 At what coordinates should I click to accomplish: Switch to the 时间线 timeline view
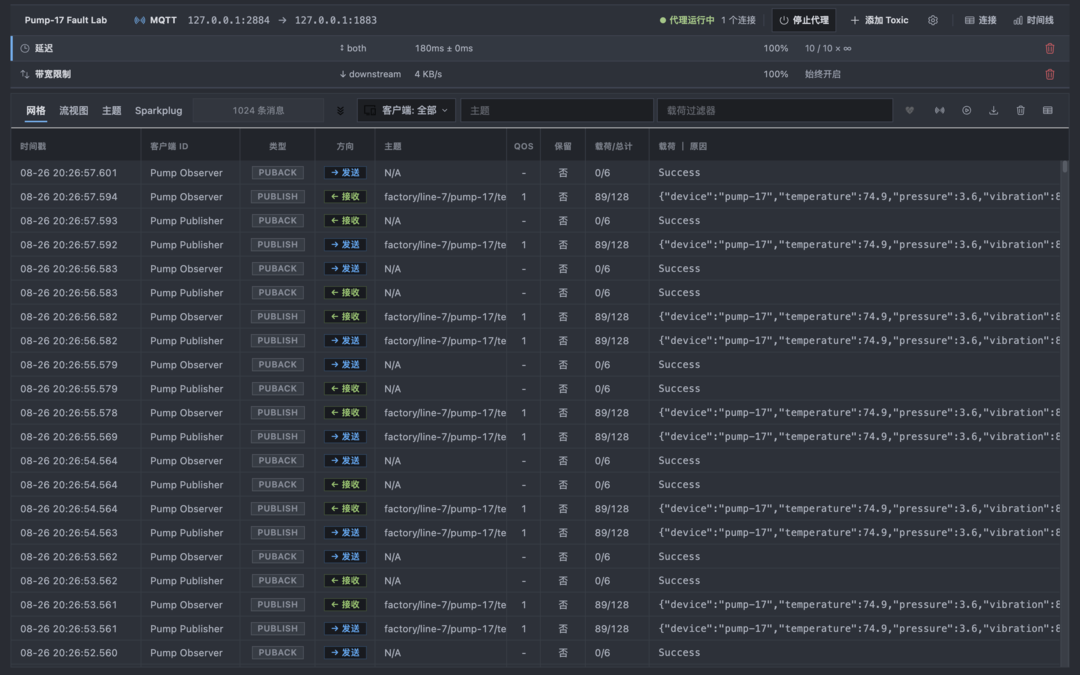pos(1033,20)
